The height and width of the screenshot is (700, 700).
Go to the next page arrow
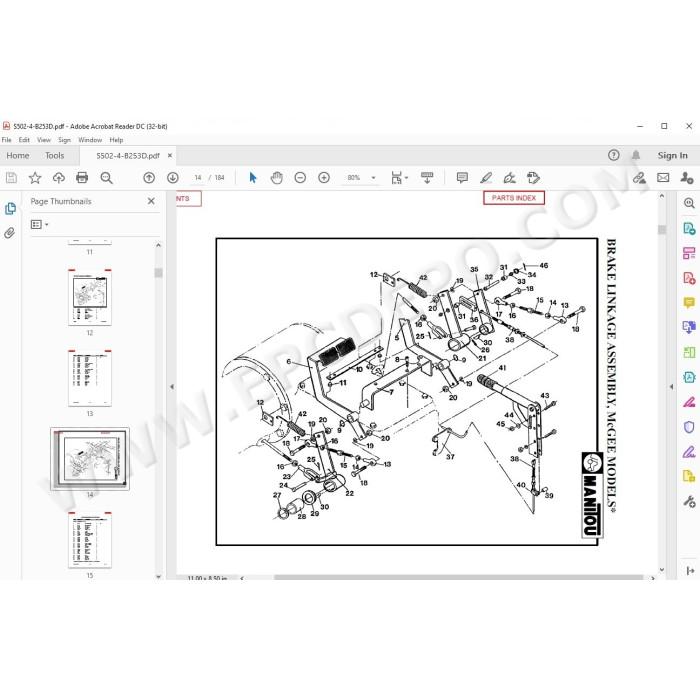click(x=173, y=178)
